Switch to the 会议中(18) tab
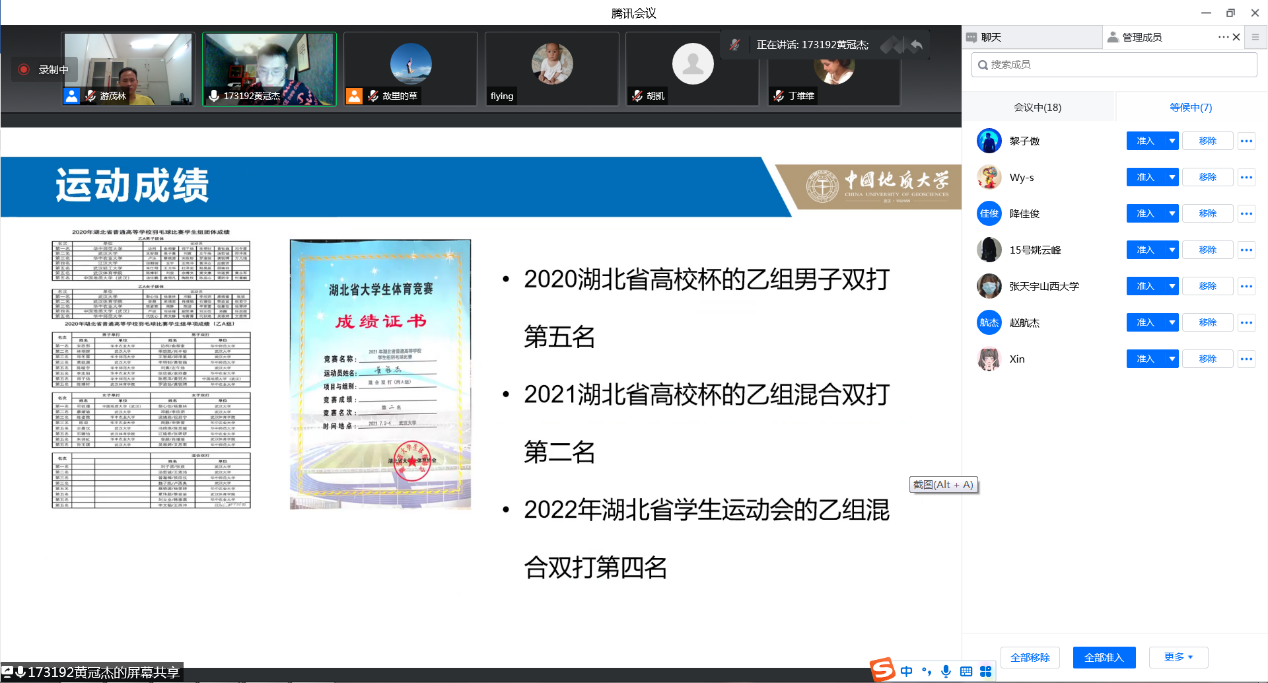 tap(1038, 107)
